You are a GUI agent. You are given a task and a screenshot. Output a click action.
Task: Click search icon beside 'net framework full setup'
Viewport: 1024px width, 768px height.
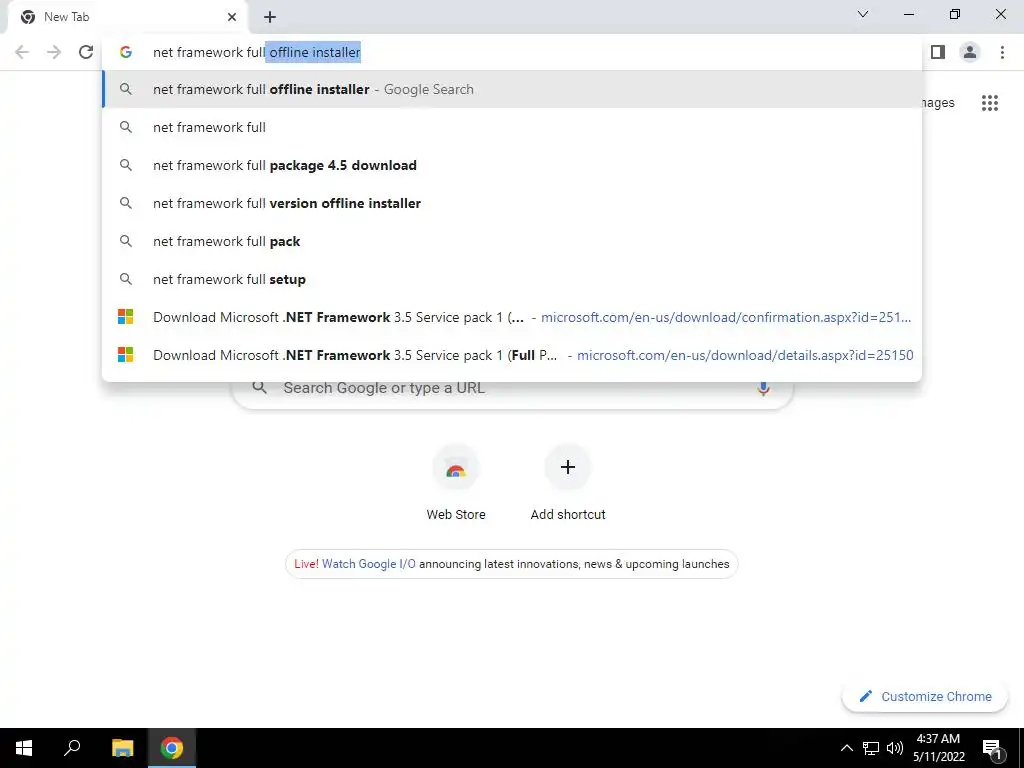tap(126, 279)
